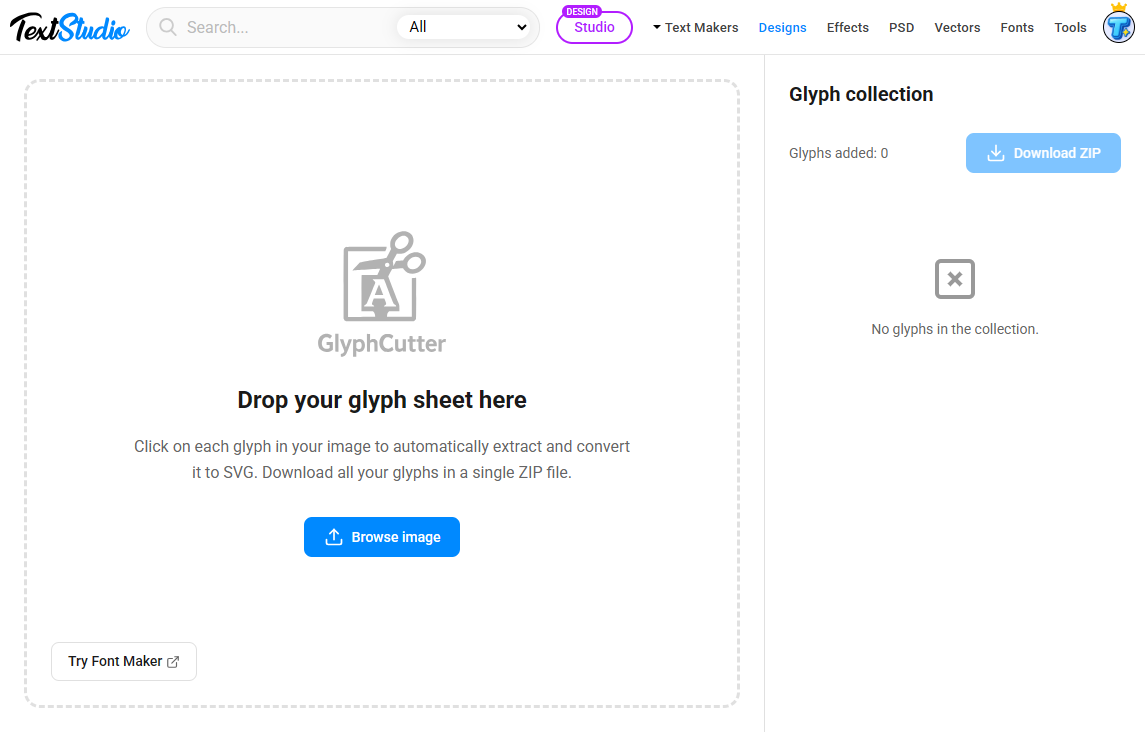Expand the Text Makers menu
Image resolution: width=1145 pixels, height=732 pixels.
tap(695, 27)
